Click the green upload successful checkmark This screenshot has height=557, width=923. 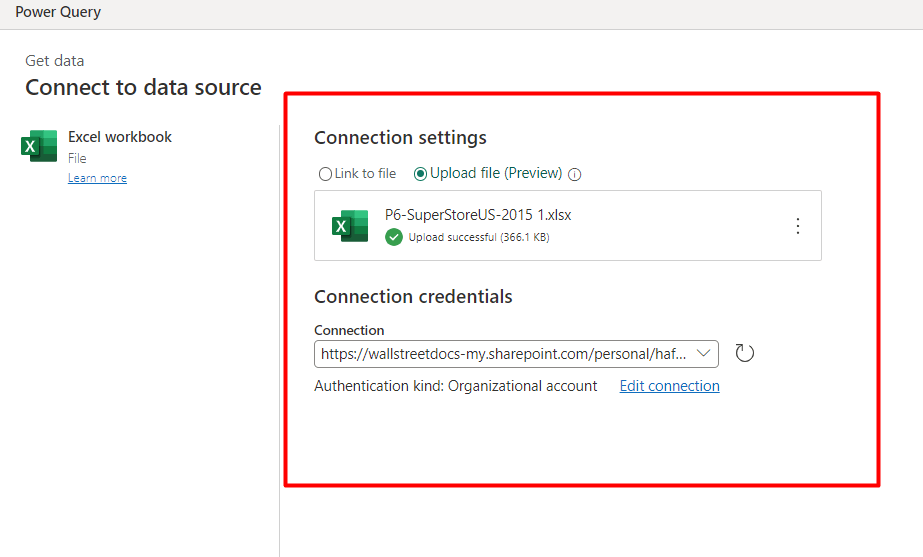click(394, 237)
